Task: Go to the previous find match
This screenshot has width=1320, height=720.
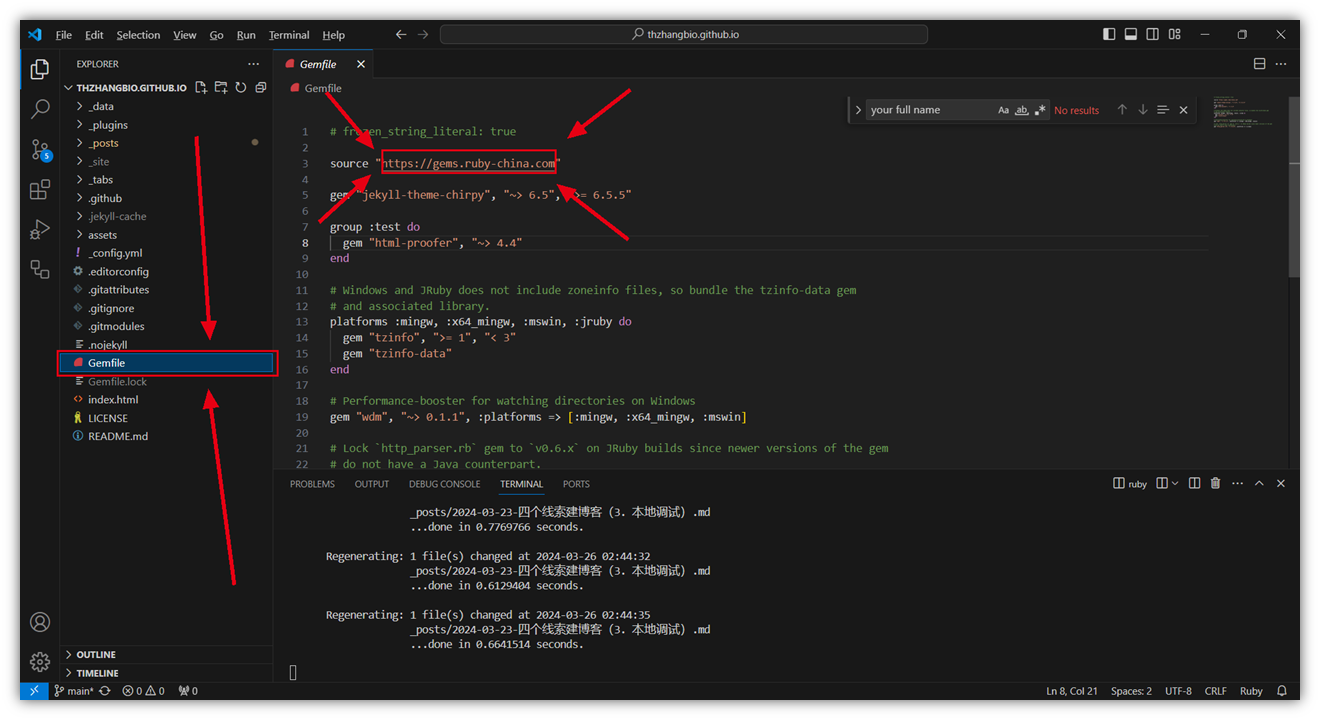Action: pos(1122,110)
